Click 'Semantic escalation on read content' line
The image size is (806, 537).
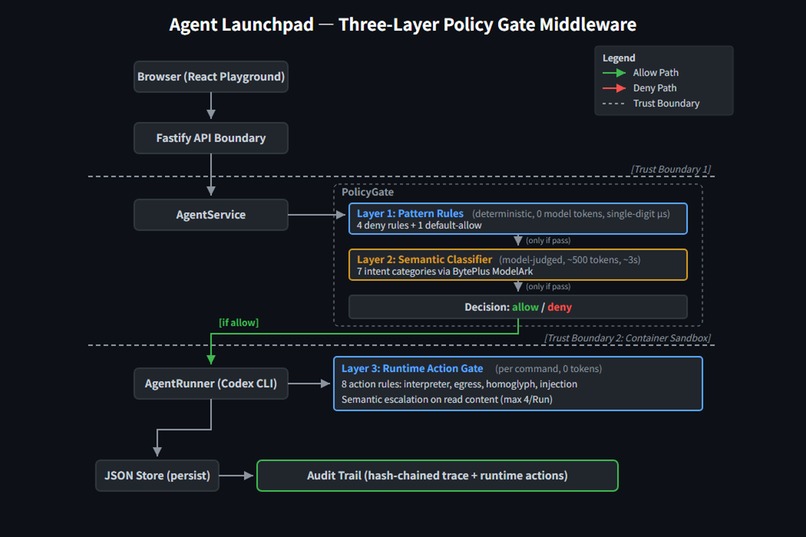(447, 399)
